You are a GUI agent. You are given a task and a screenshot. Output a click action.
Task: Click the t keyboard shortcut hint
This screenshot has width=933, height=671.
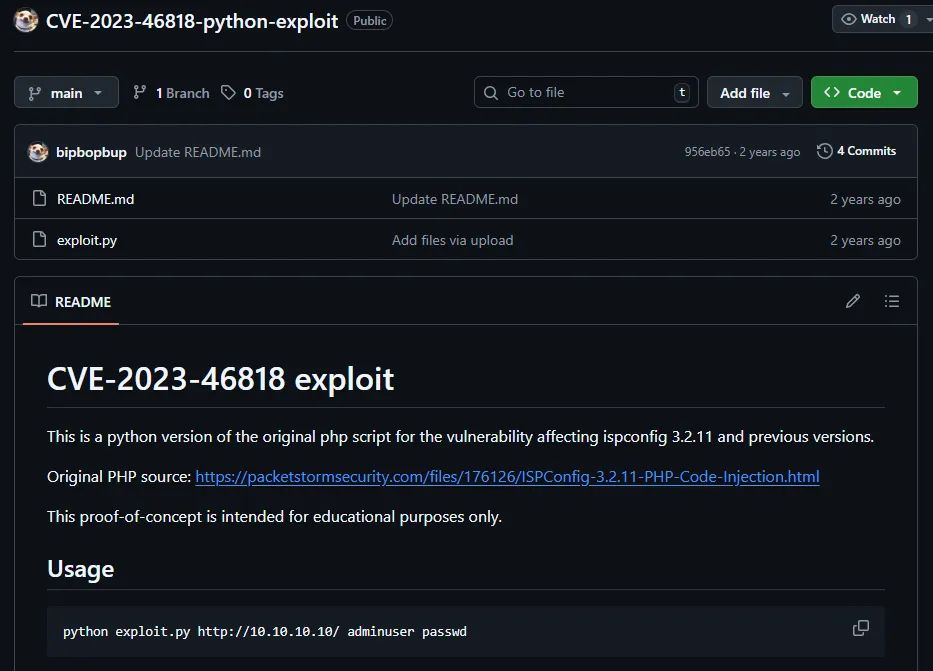(x=682, y=92)
